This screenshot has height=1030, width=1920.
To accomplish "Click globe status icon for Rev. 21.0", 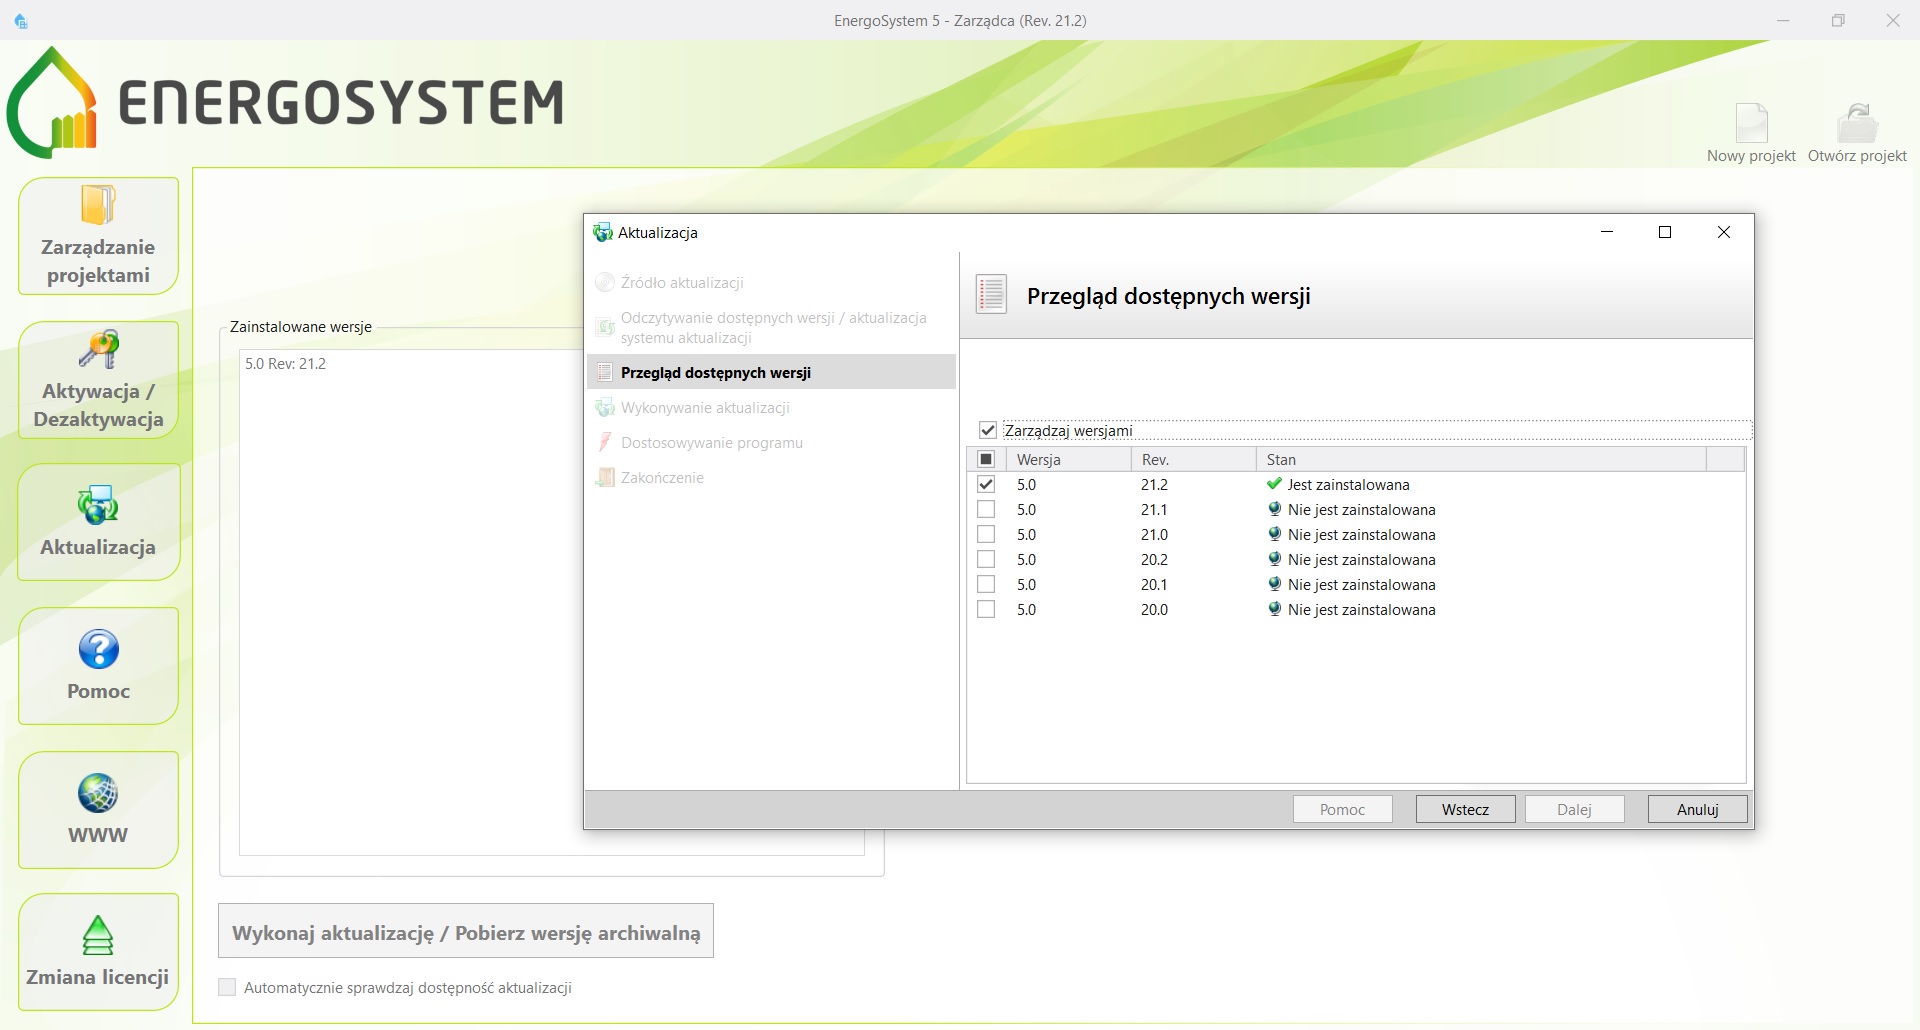I will (1274, 534).
